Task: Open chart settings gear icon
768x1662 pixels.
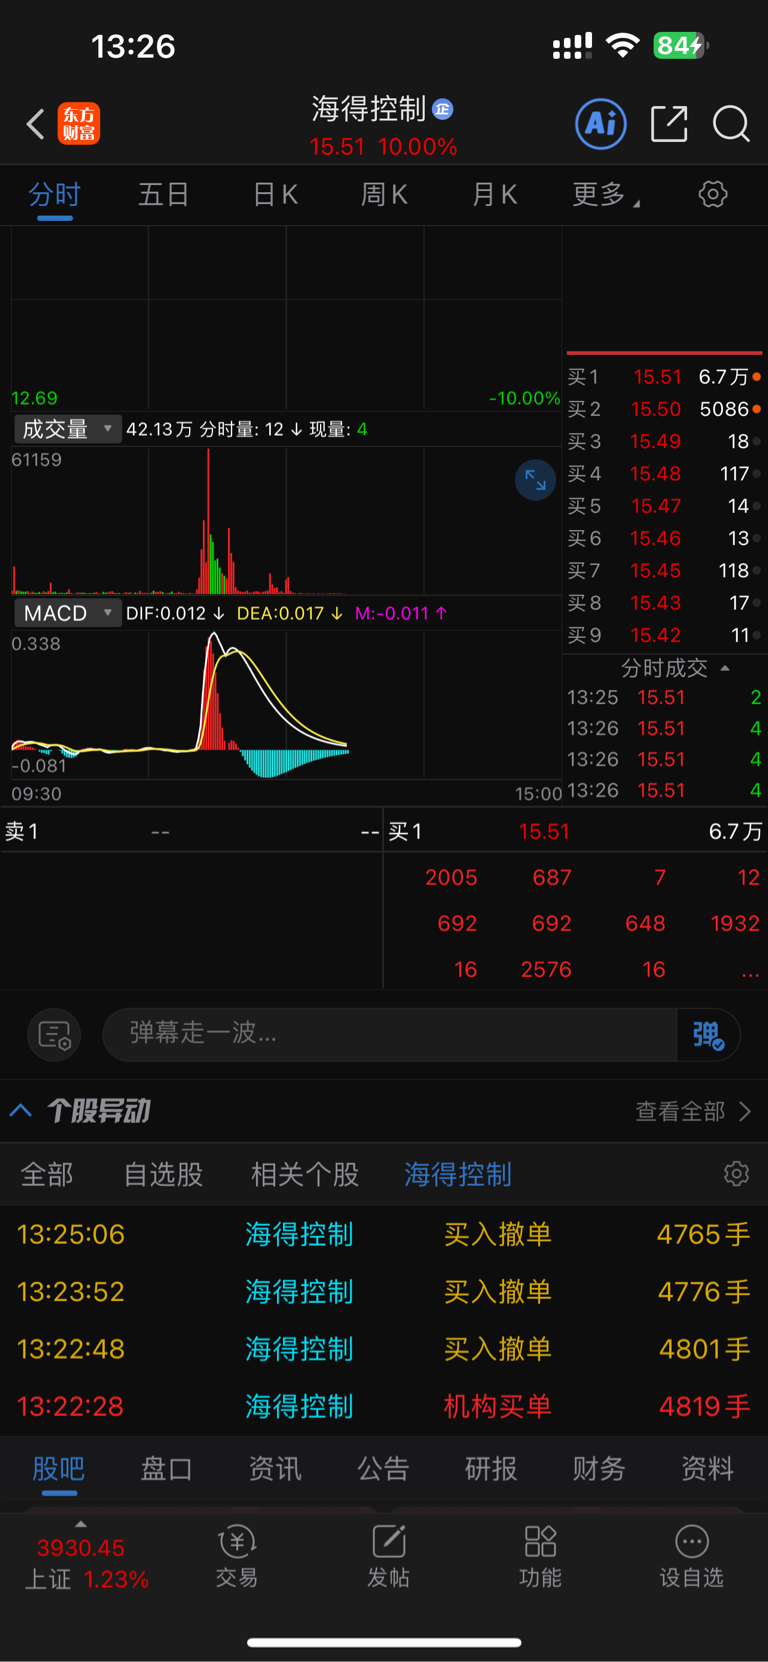Action: (x=713, y=194)
